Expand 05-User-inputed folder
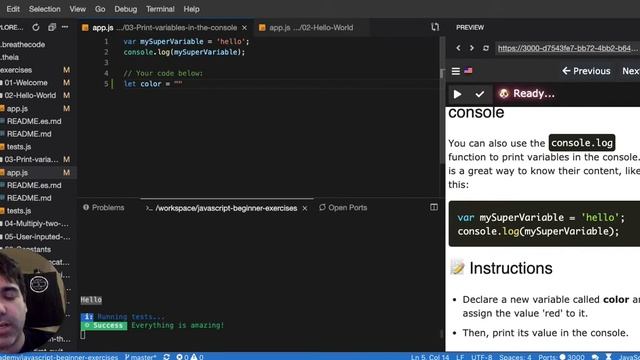This screenshot has height=360, width=640. 38,237
